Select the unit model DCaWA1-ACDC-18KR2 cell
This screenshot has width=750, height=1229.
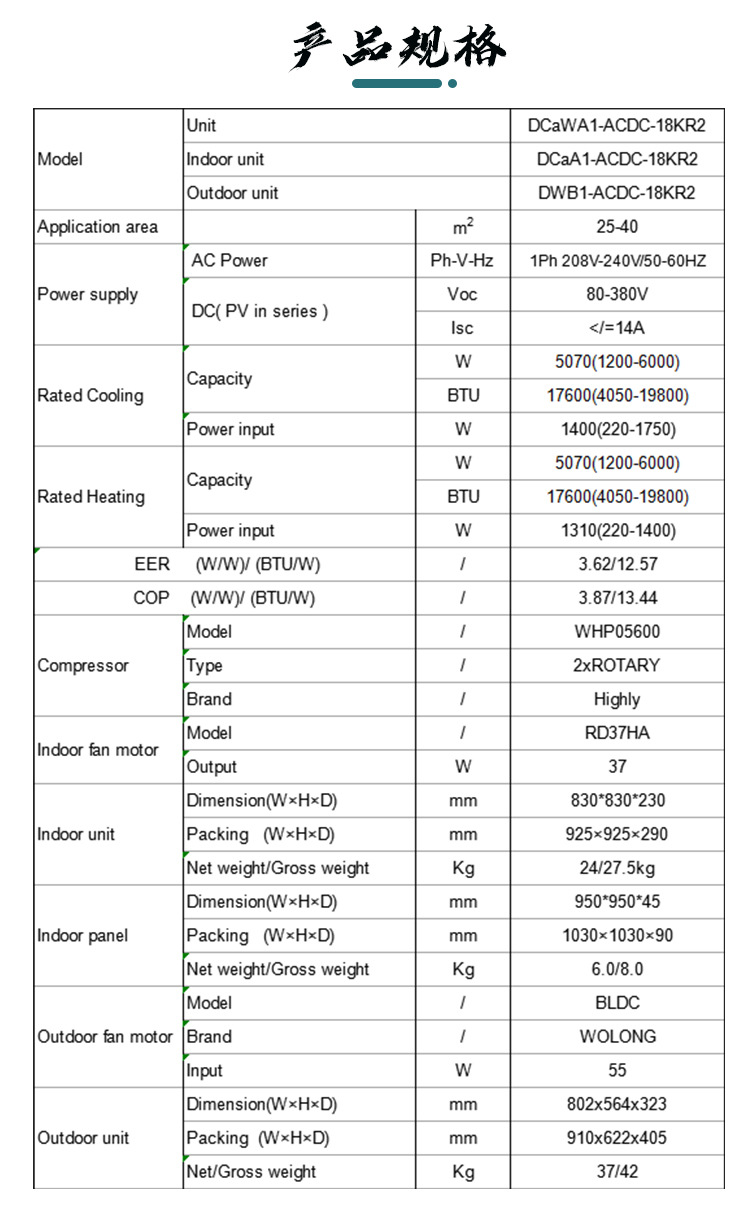point(617,126)
